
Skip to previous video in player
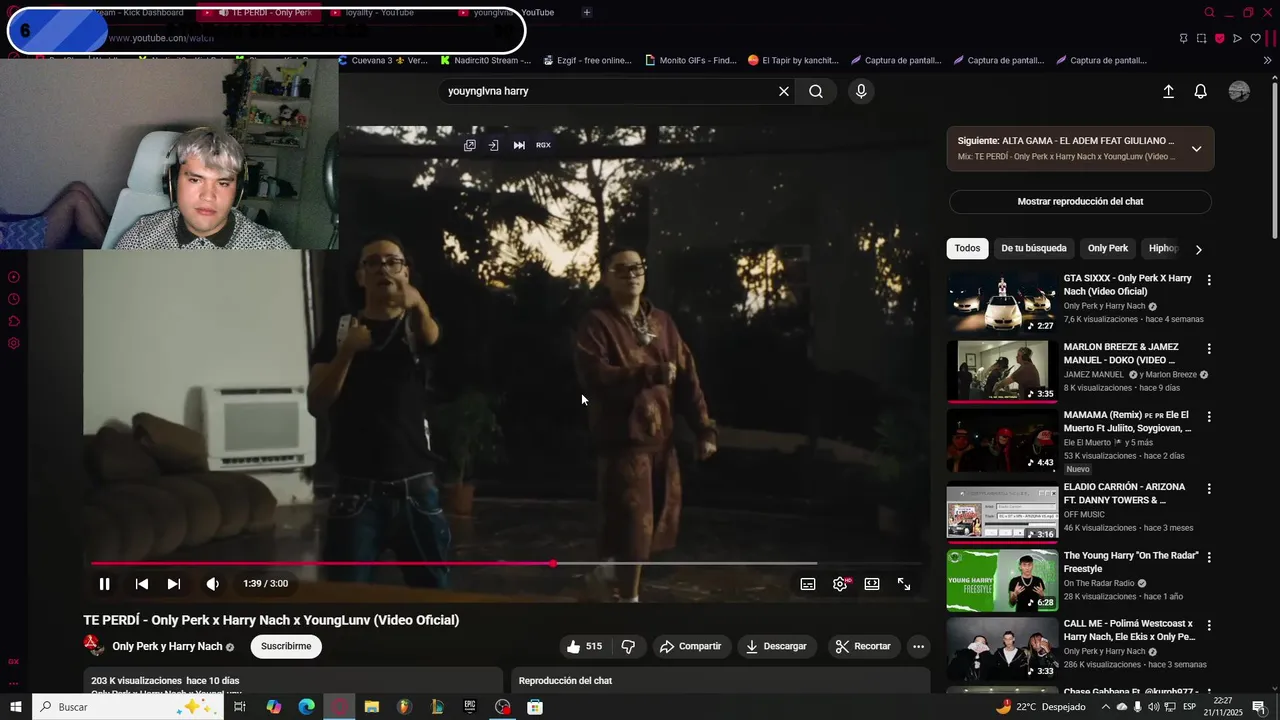pyautogui.click(x=142, y=584)
